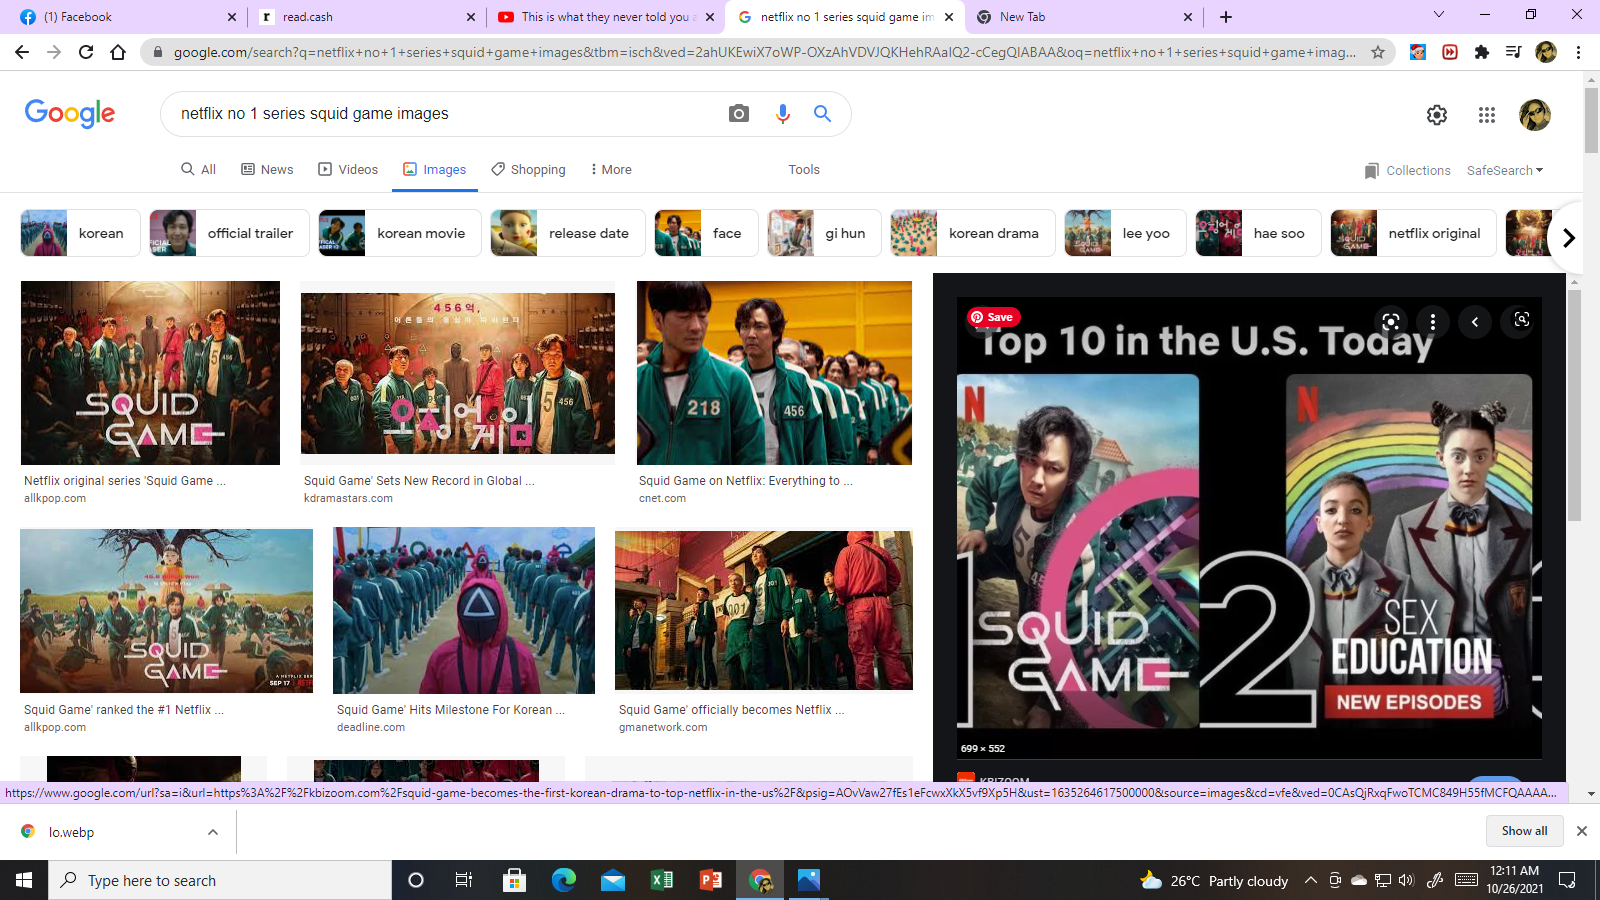
Task: Open PowerPoint from the taskbar
Action: (711, 880)
